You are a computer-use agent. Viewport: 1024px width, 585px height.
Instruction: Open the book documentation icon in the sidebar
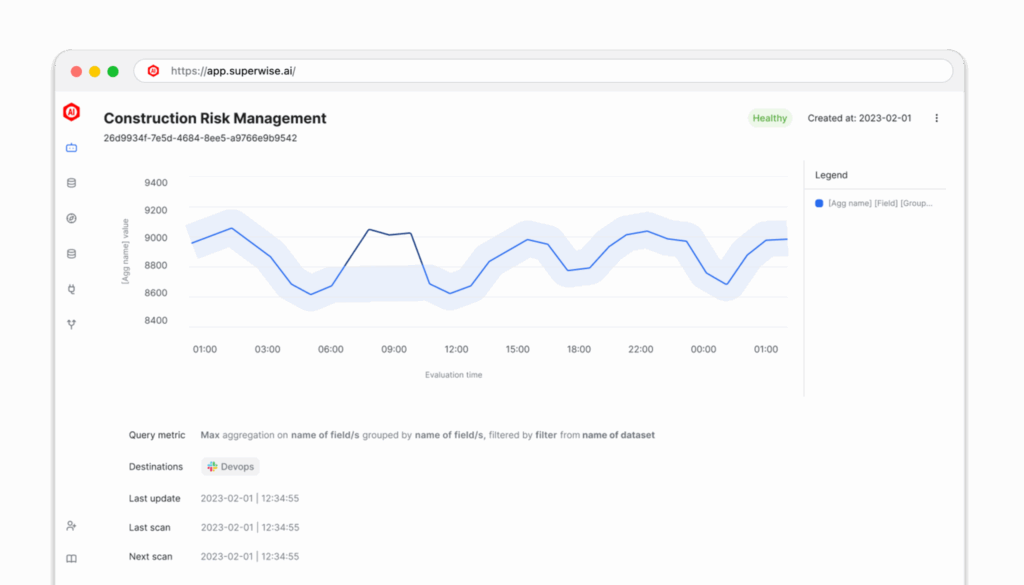click(71, 558)
